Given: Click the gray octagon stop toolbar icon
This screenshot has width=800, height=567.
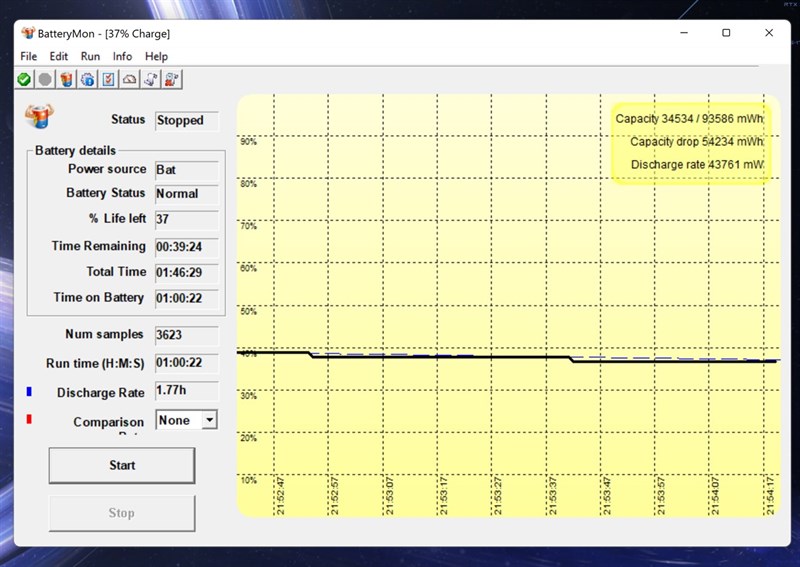Looking at the screenshot, I should pos(45,80).
